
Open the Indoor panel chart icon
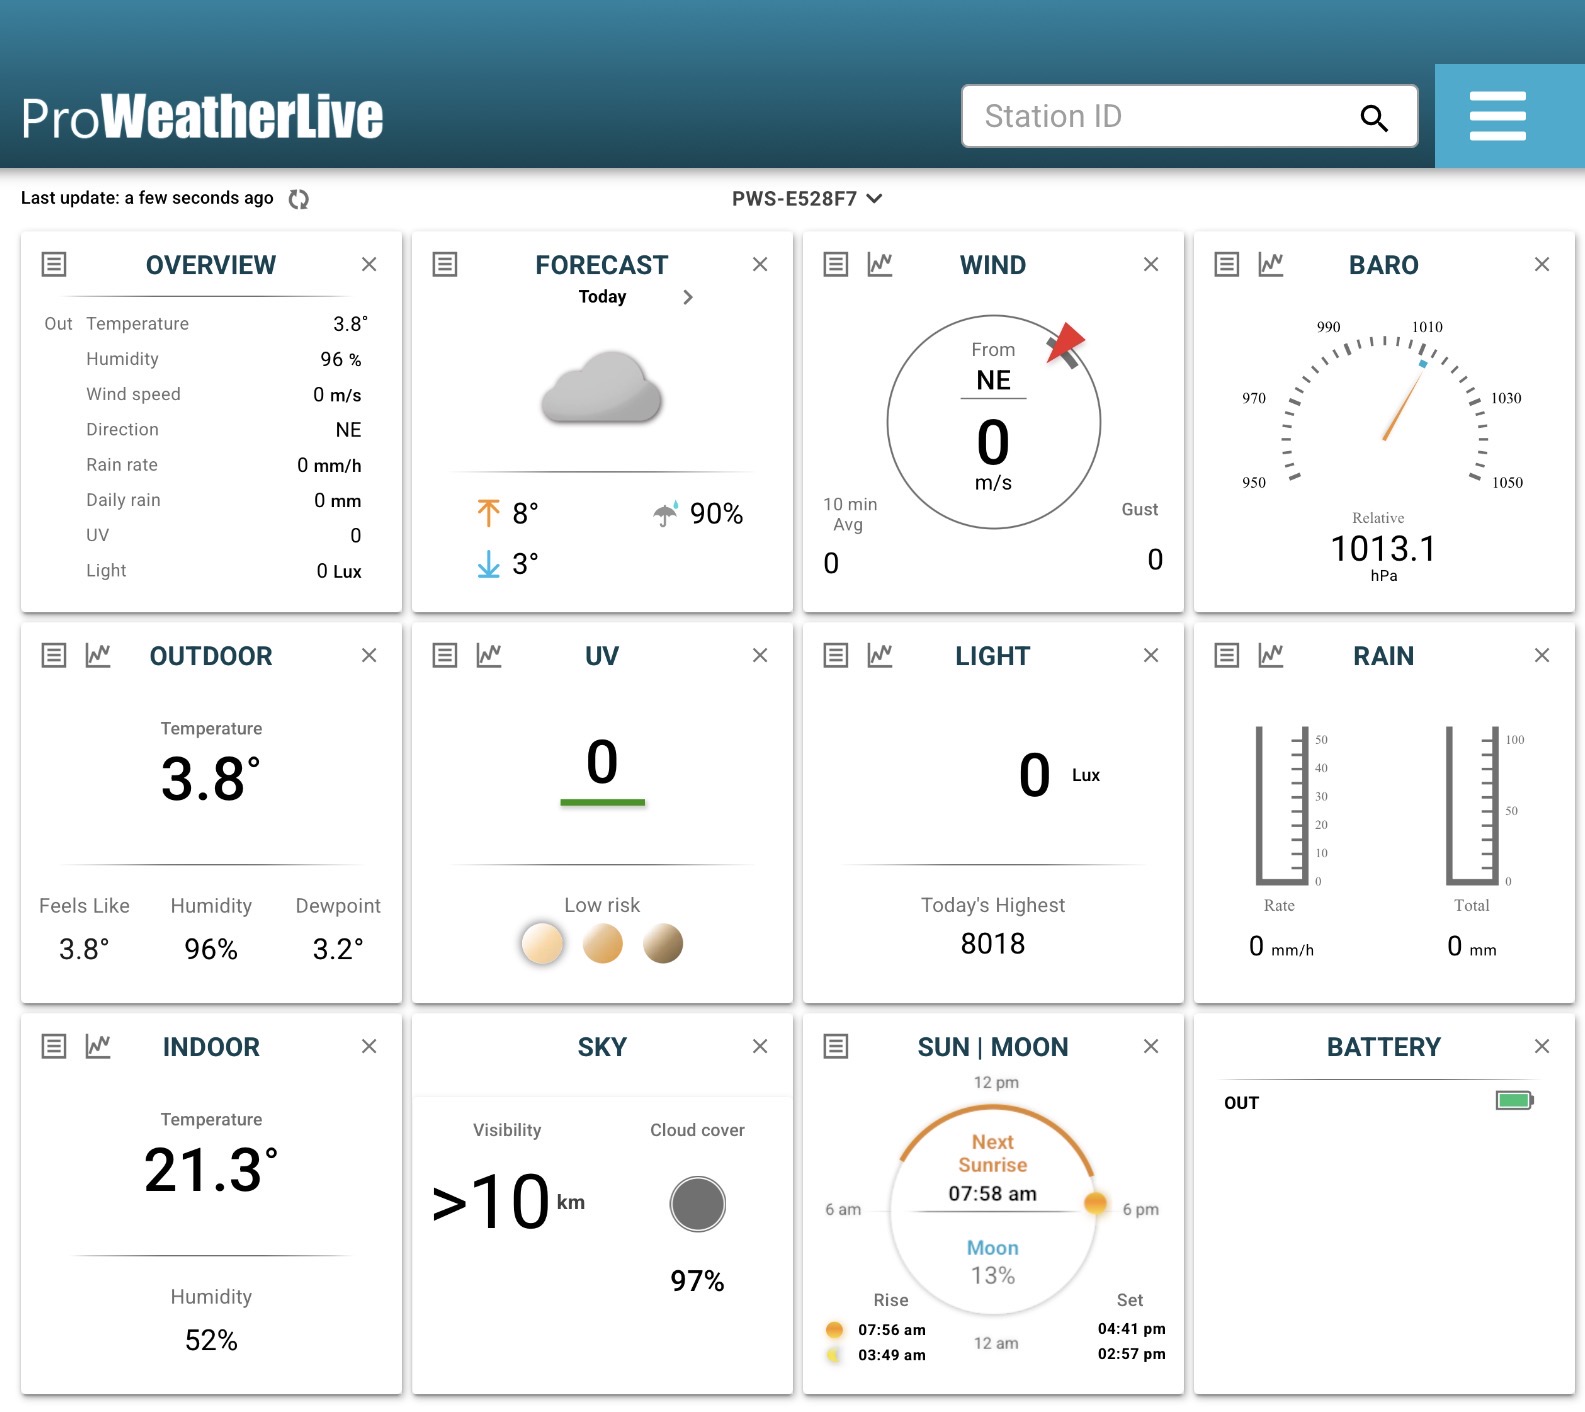click(x=98, y=1046)
